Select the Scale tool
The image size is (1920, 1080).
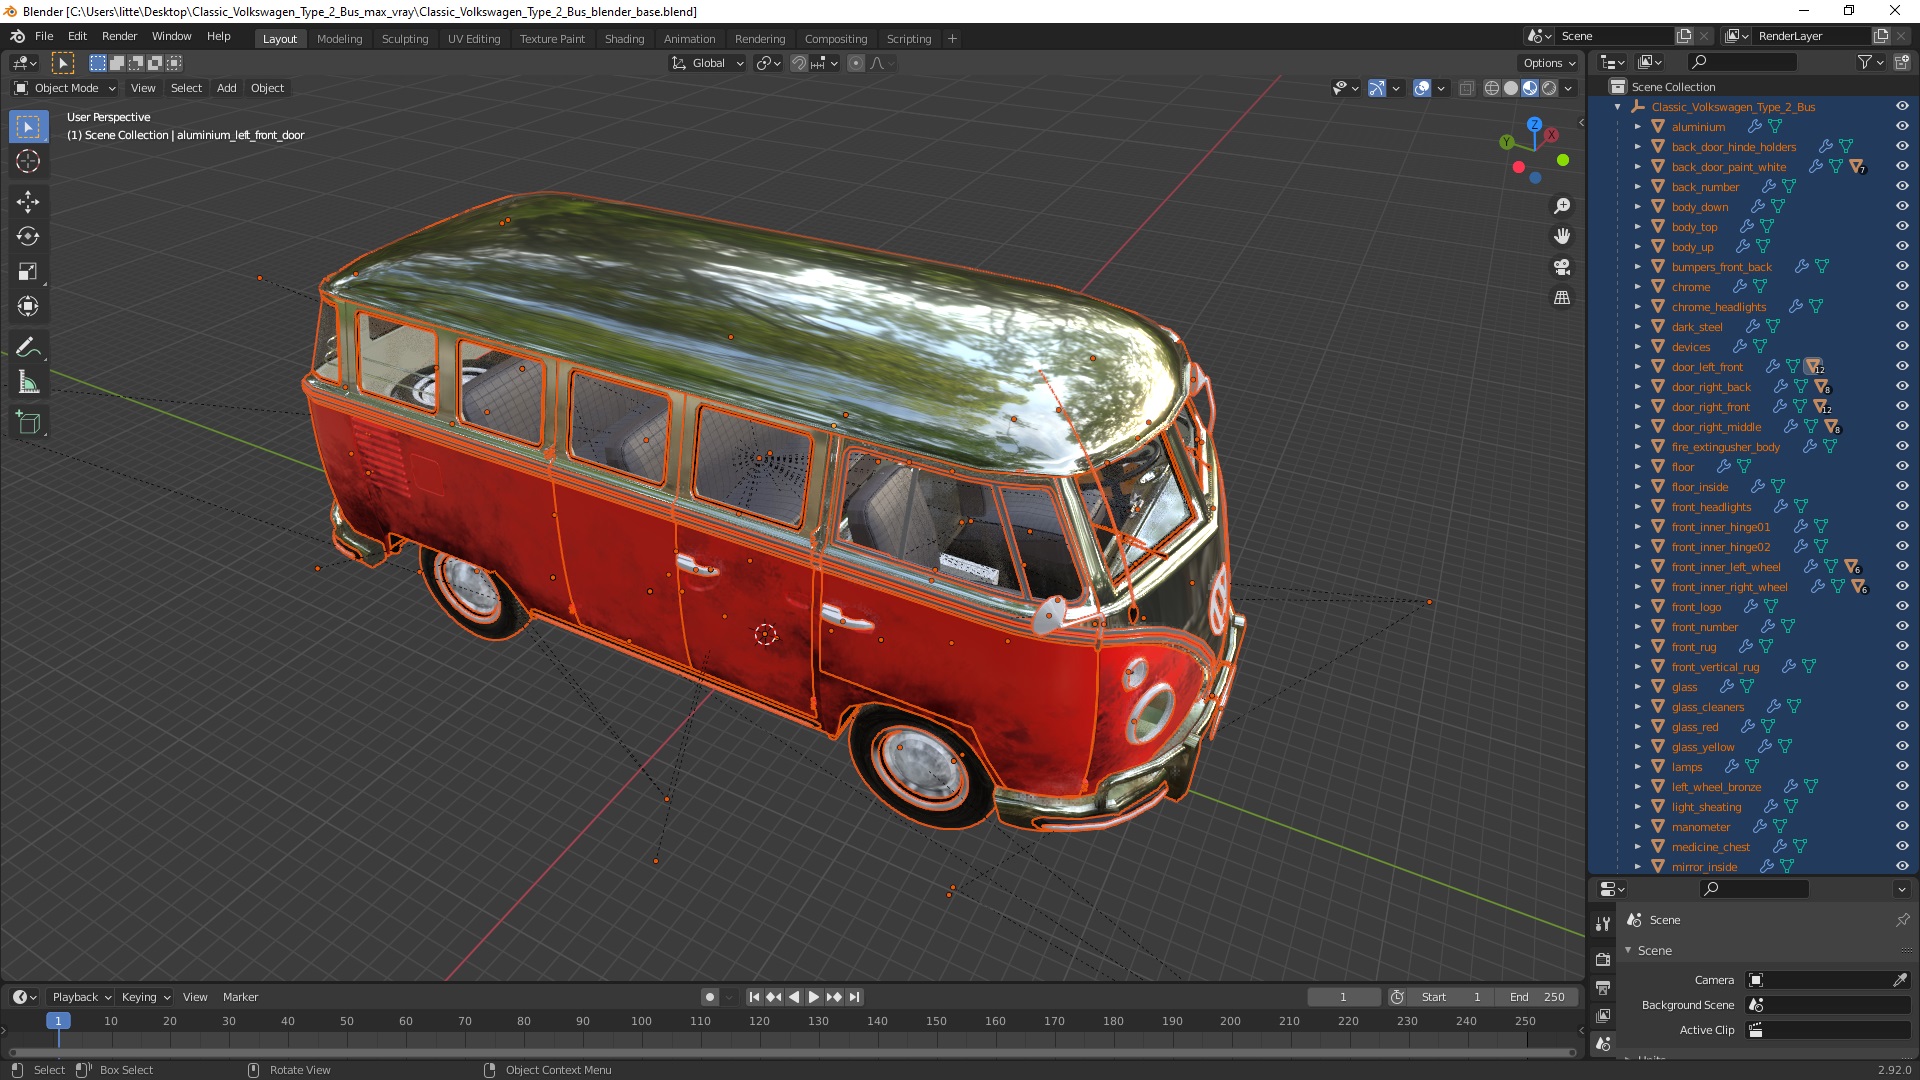point(28,271)
